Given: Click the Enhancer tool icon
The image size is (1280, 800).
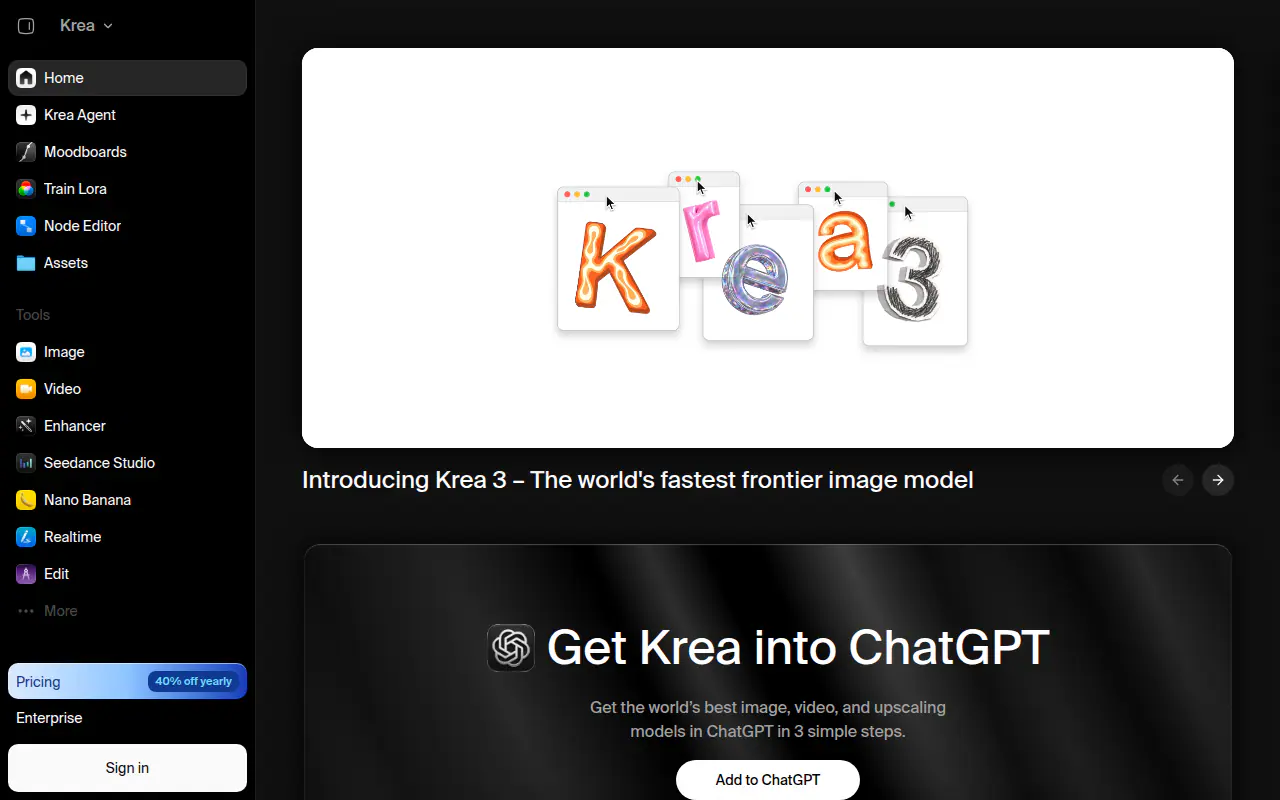Looking at the screenshot, I should (x=26, y=426).
